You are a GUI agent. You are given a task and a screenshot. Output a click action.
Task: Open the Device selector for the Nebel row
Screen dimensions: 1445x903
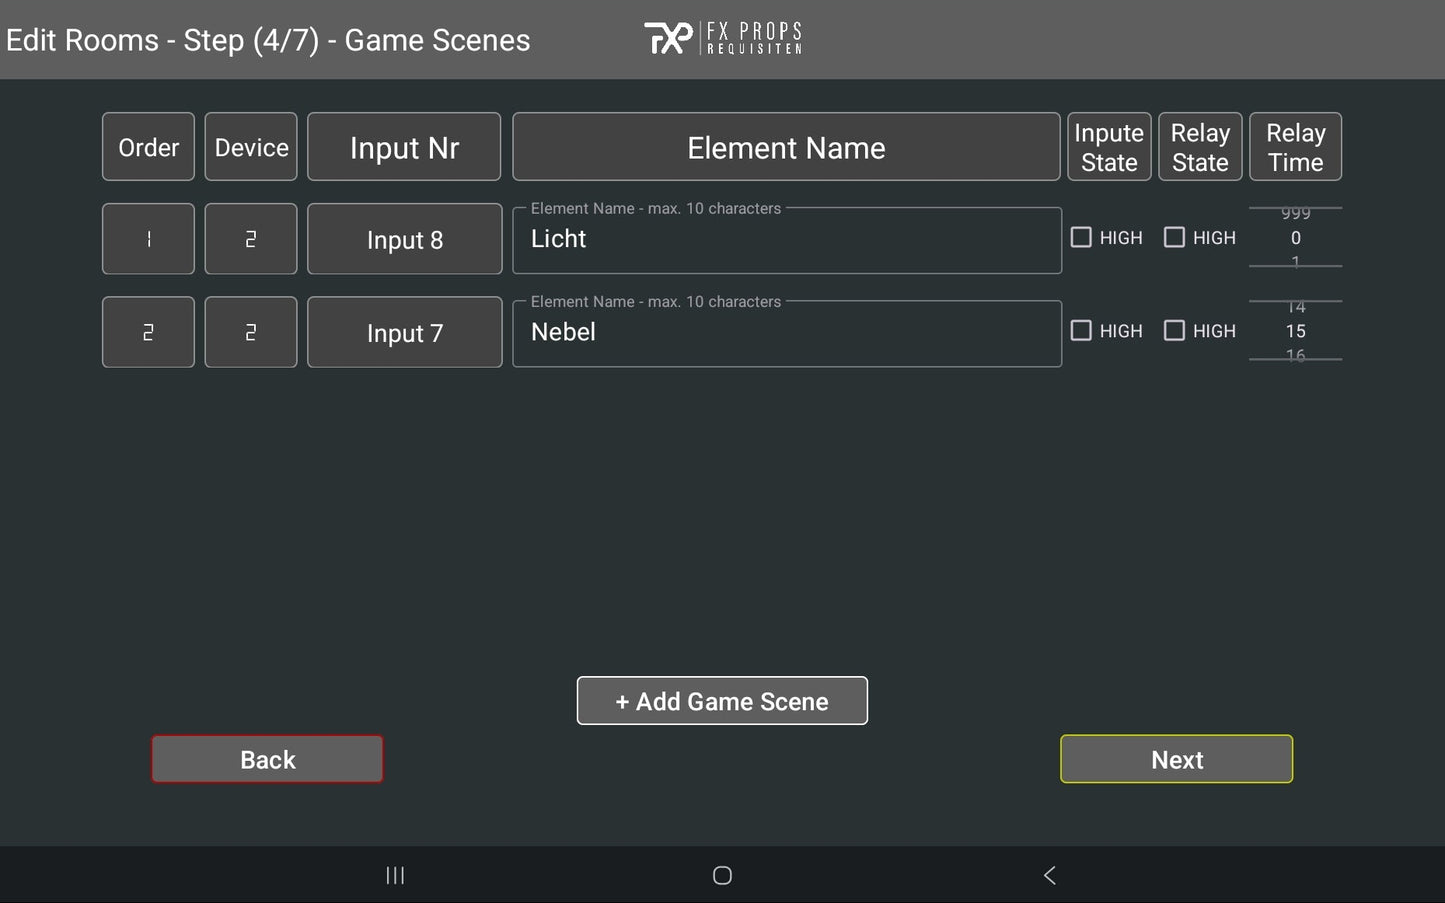tap(251, 331)
